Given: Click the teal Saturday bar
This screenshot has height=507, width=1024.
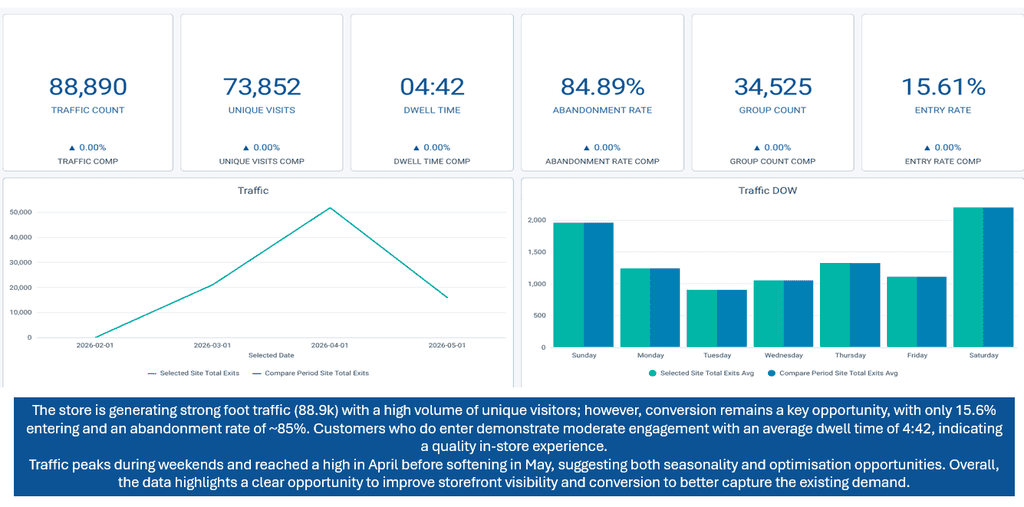Looking at the screenshot, I should 968,277.
